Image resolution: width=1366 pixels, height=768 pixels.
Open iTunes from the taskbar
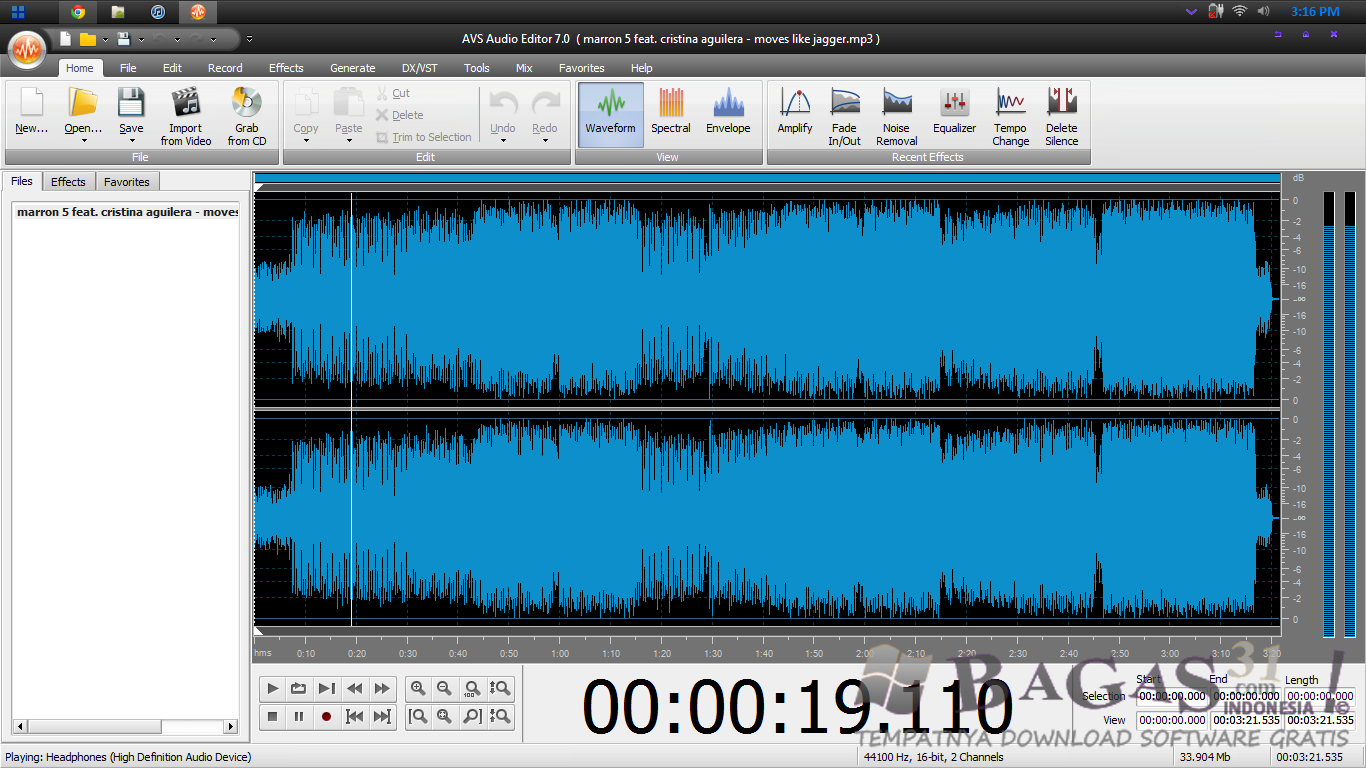(x=158, y=12)
